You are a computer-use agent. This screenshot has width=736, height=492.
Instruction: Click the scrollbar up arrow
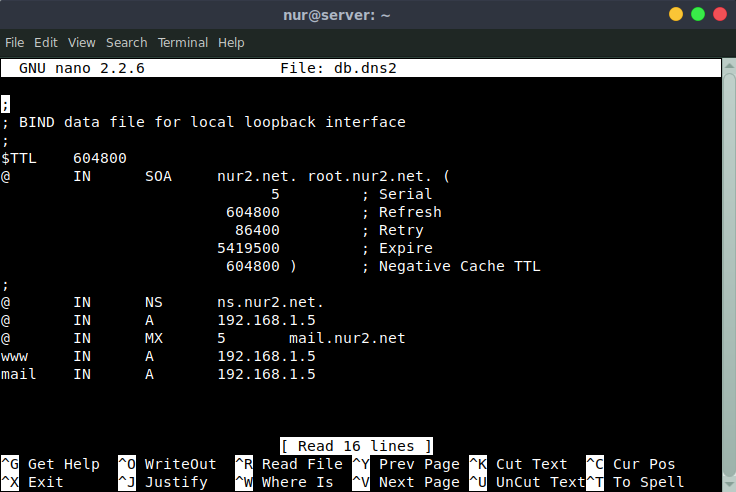click(x=729, y=66)
